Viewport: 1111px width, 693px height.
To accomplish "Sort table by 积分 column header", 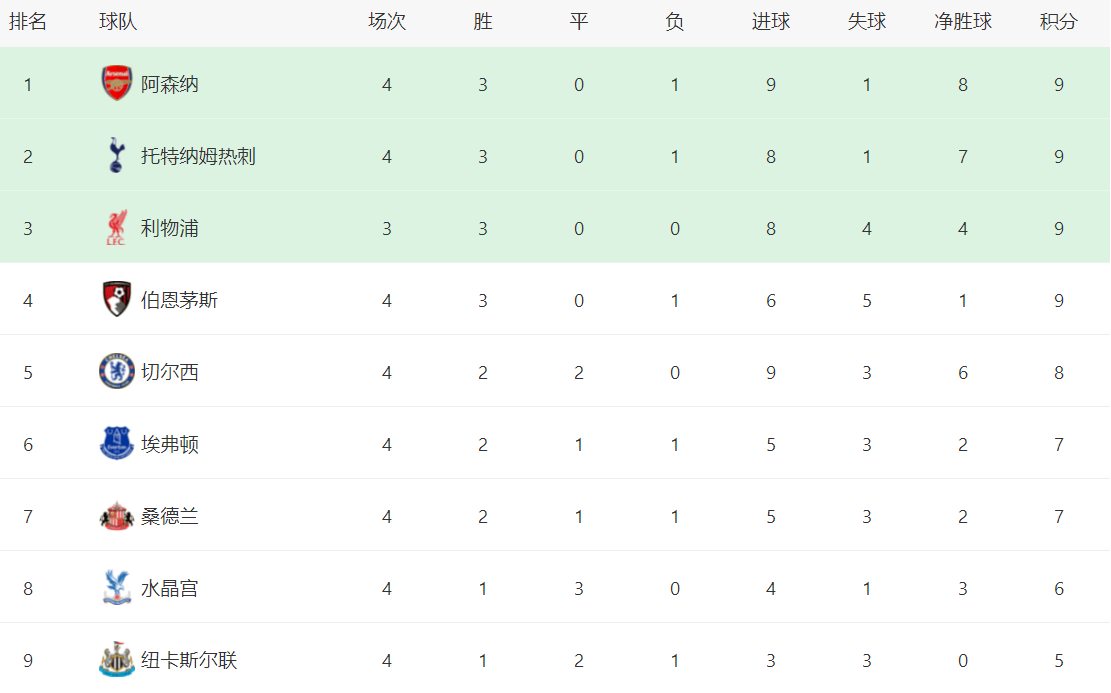I will click(x=1058, y=22).
